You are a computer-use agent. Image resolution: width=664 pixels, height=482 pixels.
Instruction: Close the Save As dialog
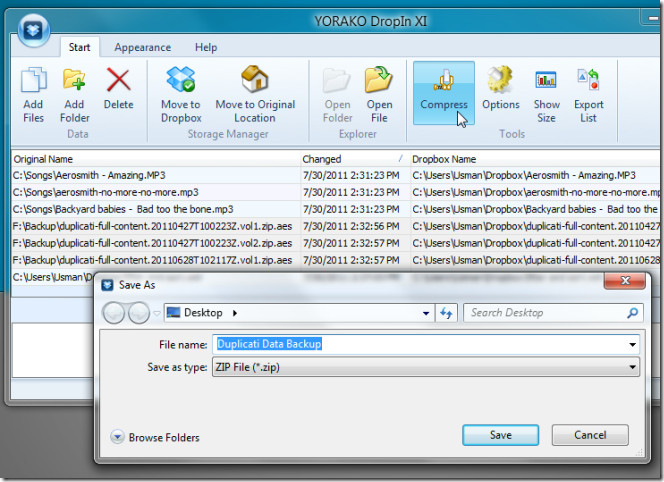625,281
